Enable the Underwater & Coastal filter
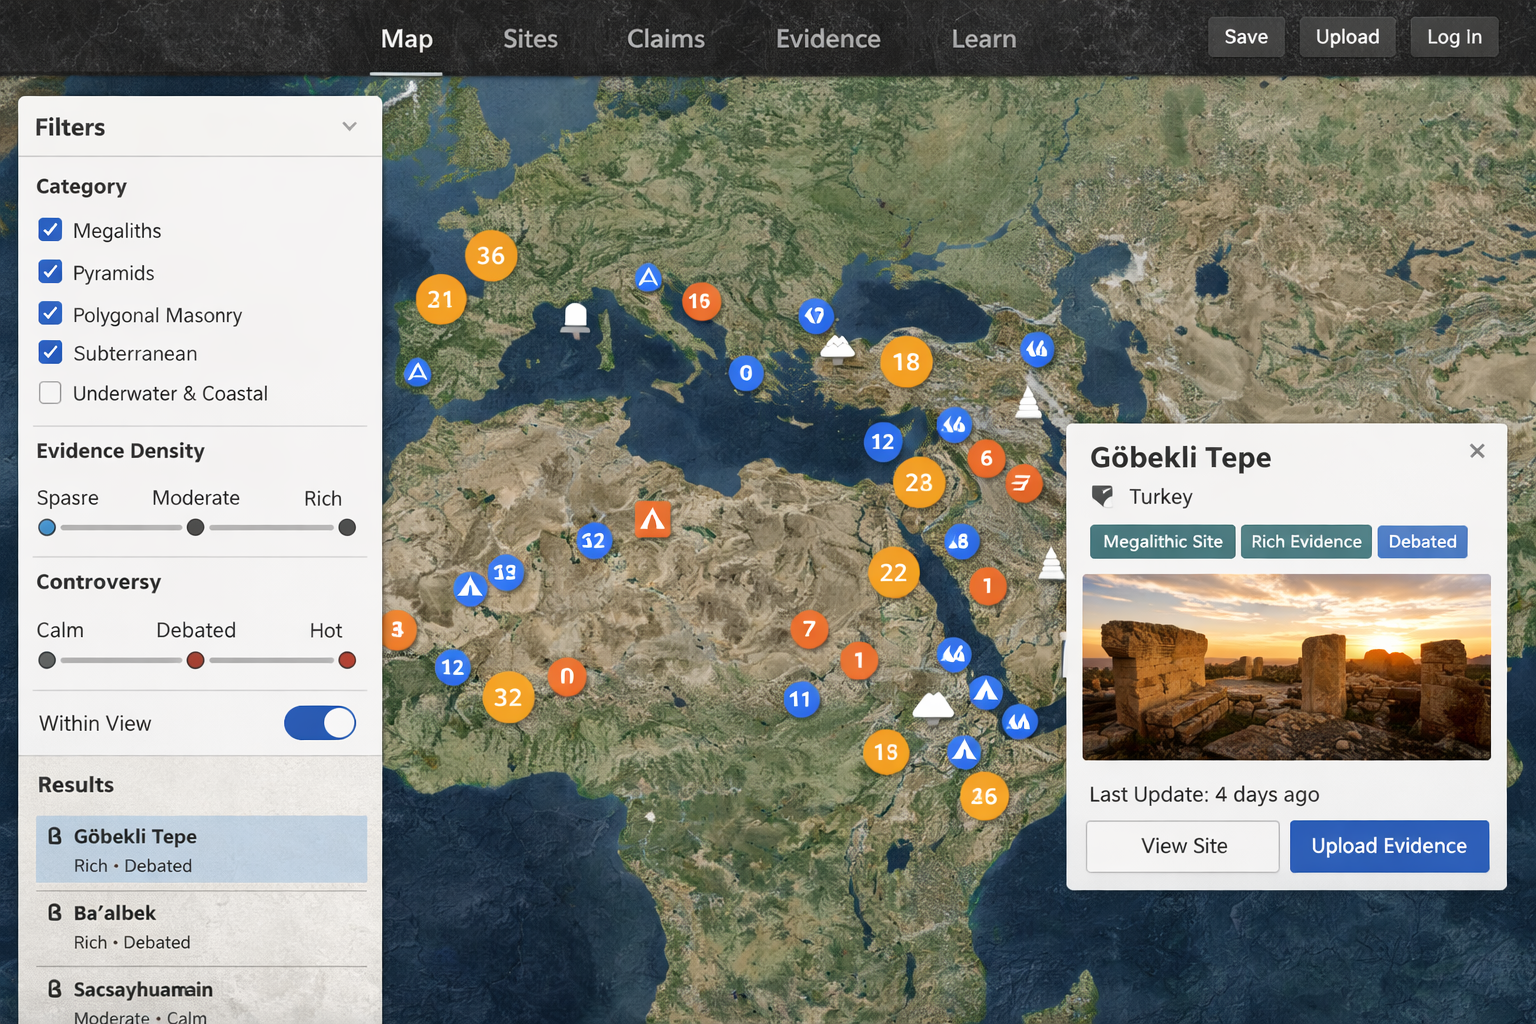The width and height of the screenshot is (1536, 1024). coord(50,393)
